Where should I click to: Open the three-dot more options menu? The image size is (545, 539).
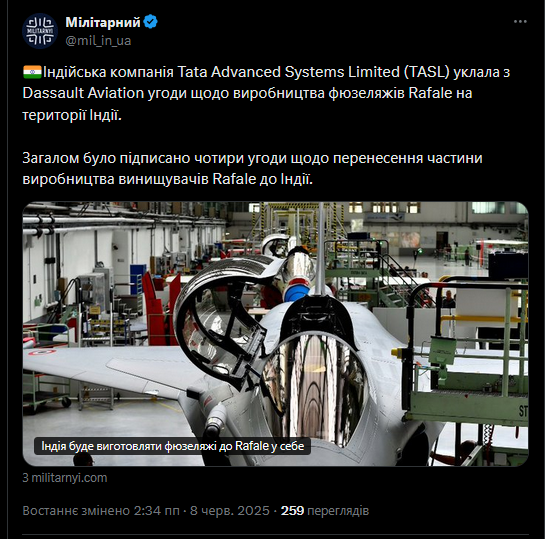click(520, 22)
